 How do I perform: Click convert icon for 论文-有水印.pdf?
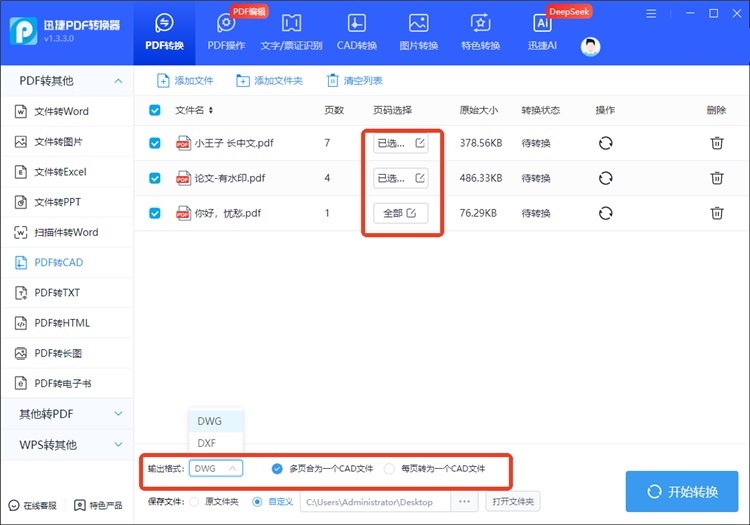(x=606, y=178)
